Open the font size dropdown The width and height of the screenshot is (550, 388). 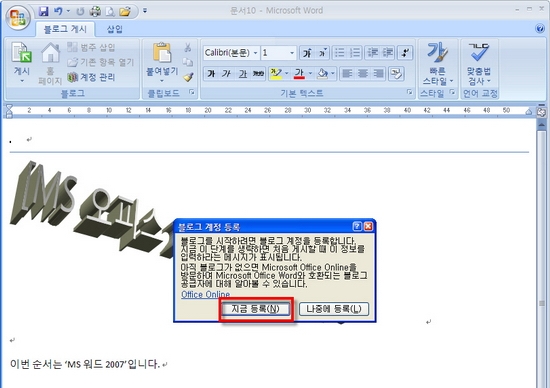pos(292,53)
